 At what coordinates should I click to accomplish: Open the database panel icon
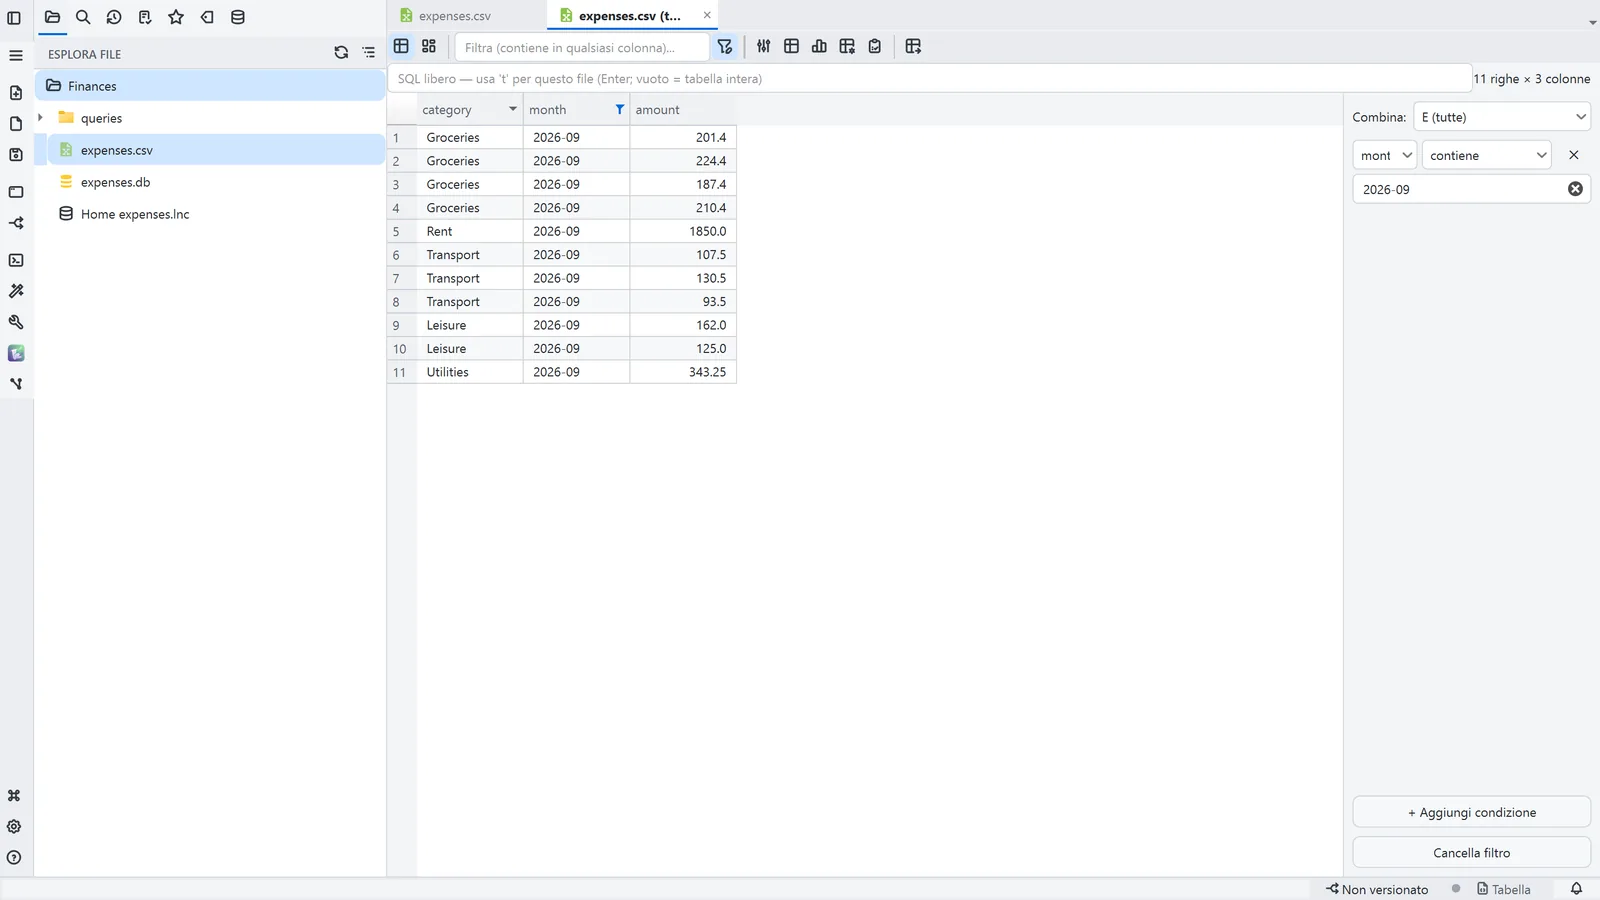click(x=238, y=17)
